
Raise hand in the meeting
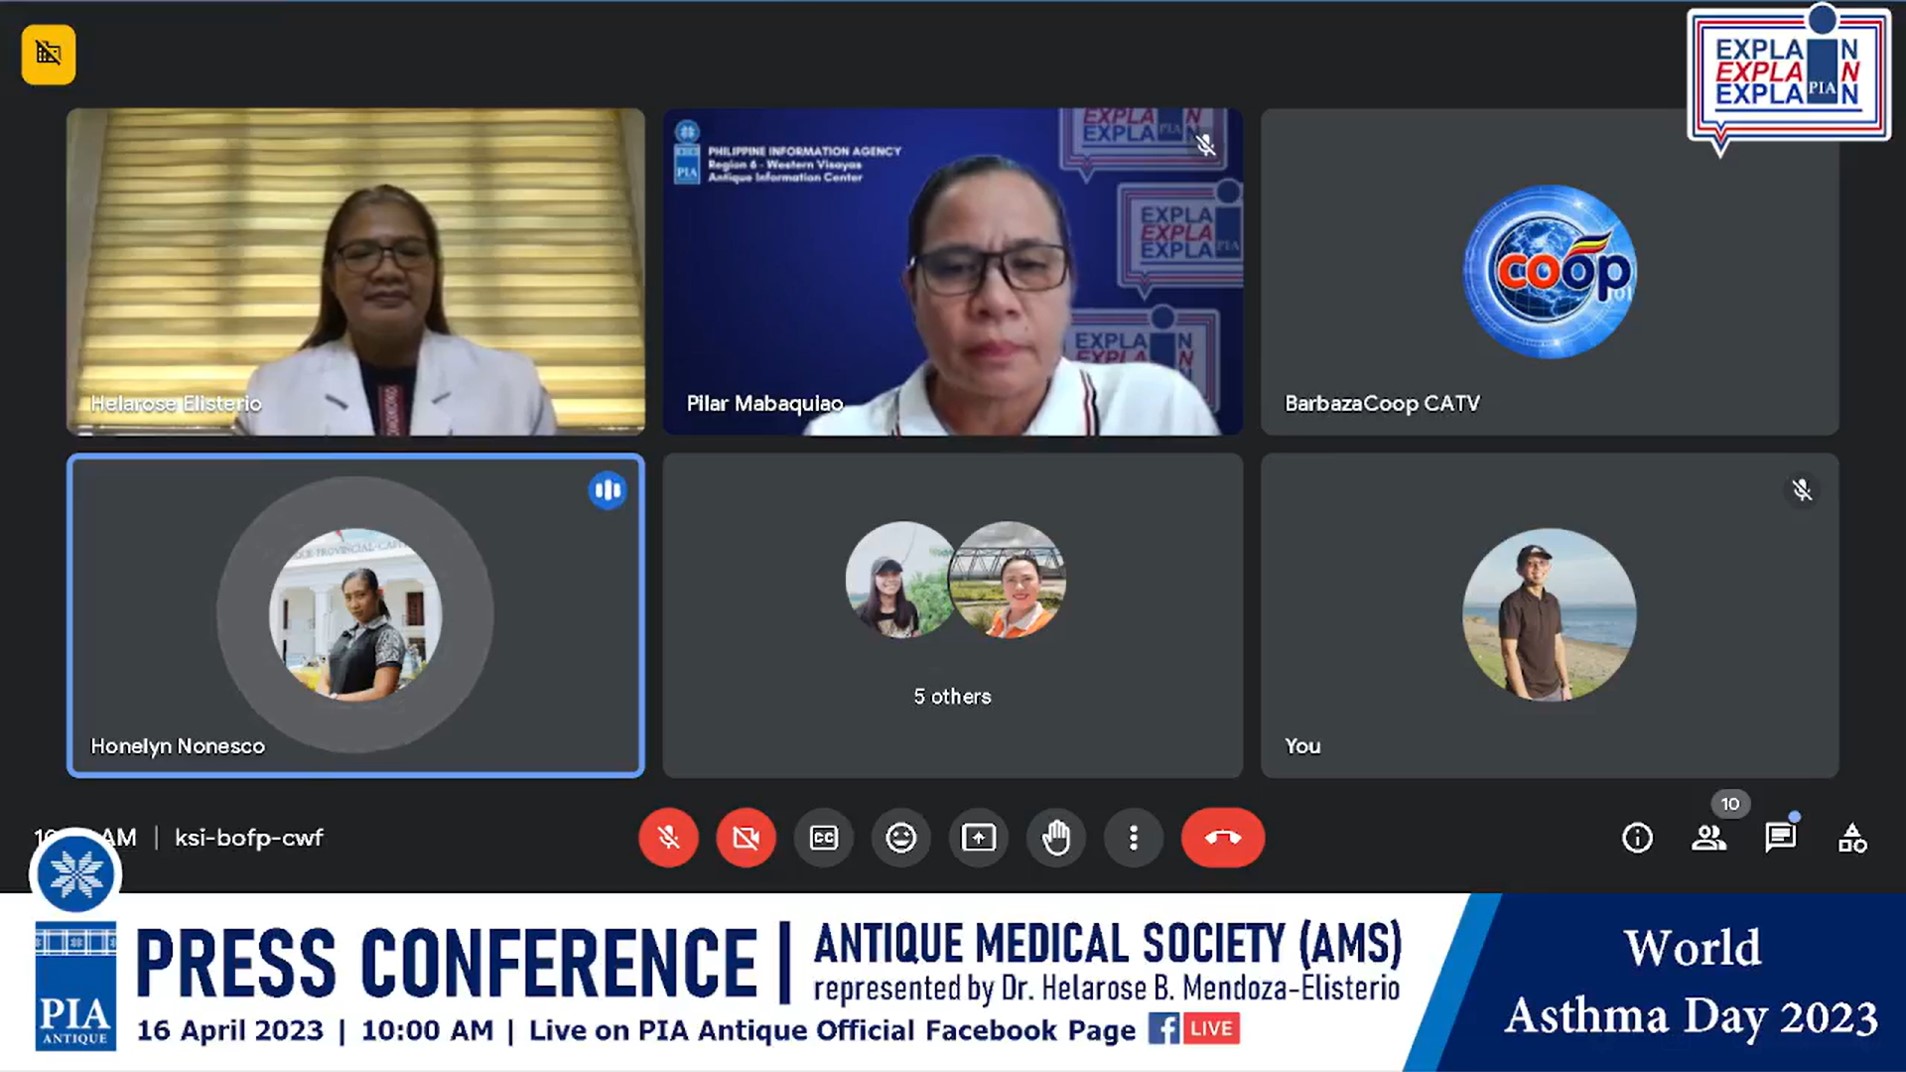1056,837
